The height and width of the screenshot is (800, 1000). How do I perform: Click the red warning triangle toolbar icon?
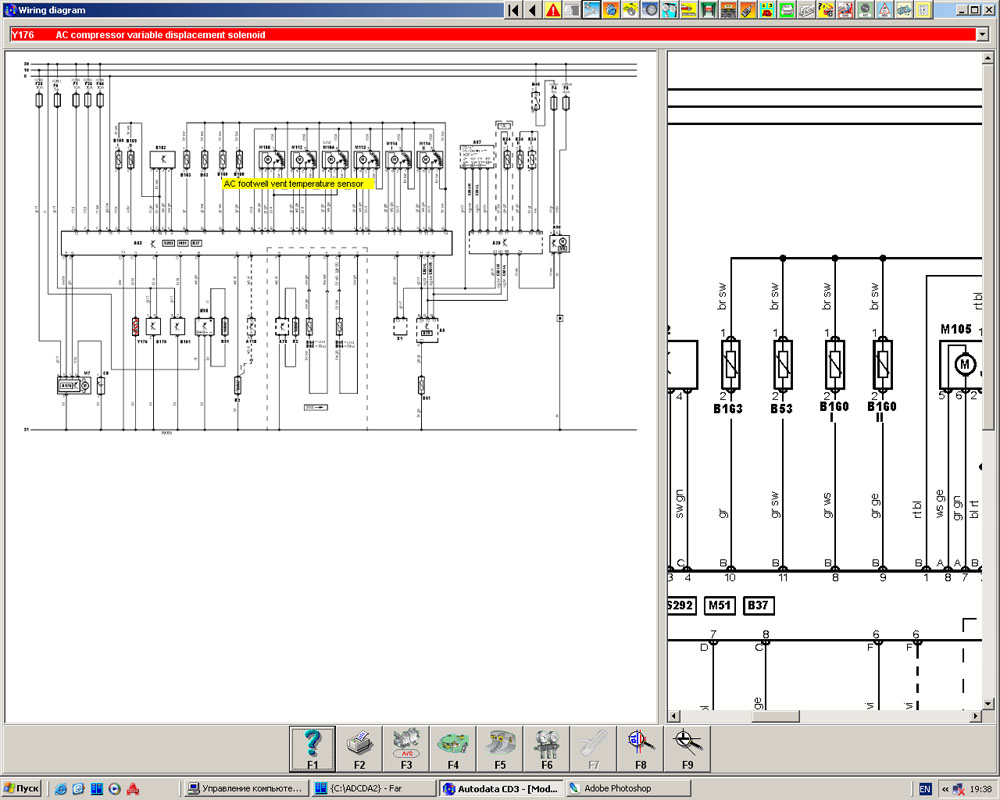(553, 10)
